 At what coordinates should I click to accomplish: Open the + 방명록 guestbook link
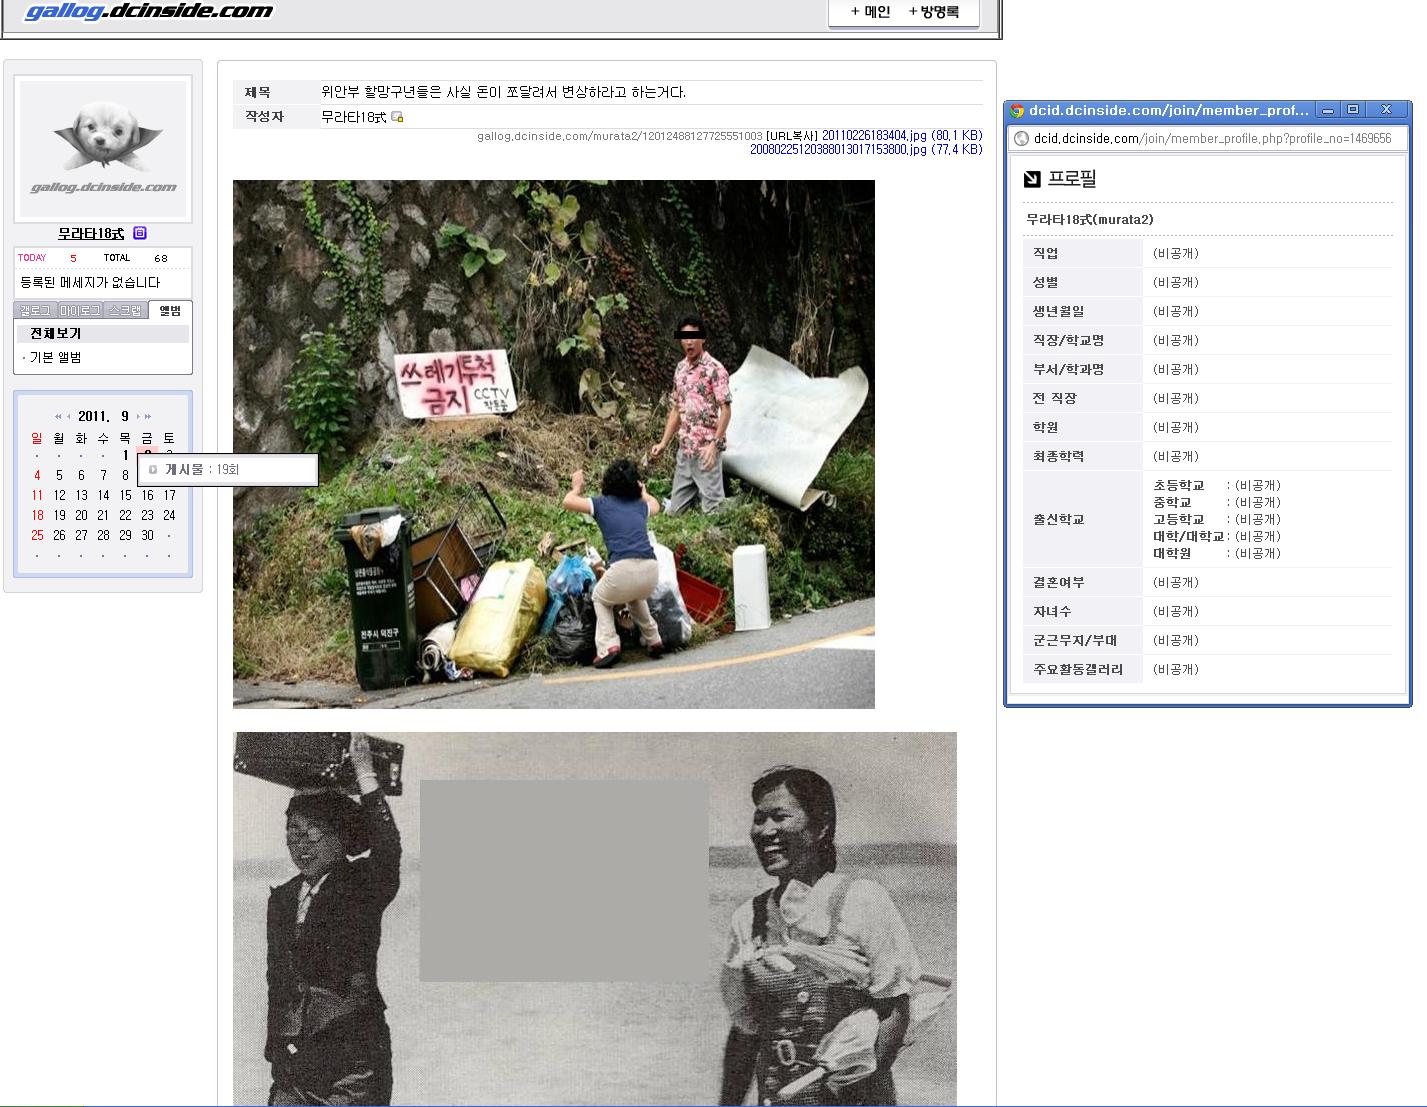point(933,12)
